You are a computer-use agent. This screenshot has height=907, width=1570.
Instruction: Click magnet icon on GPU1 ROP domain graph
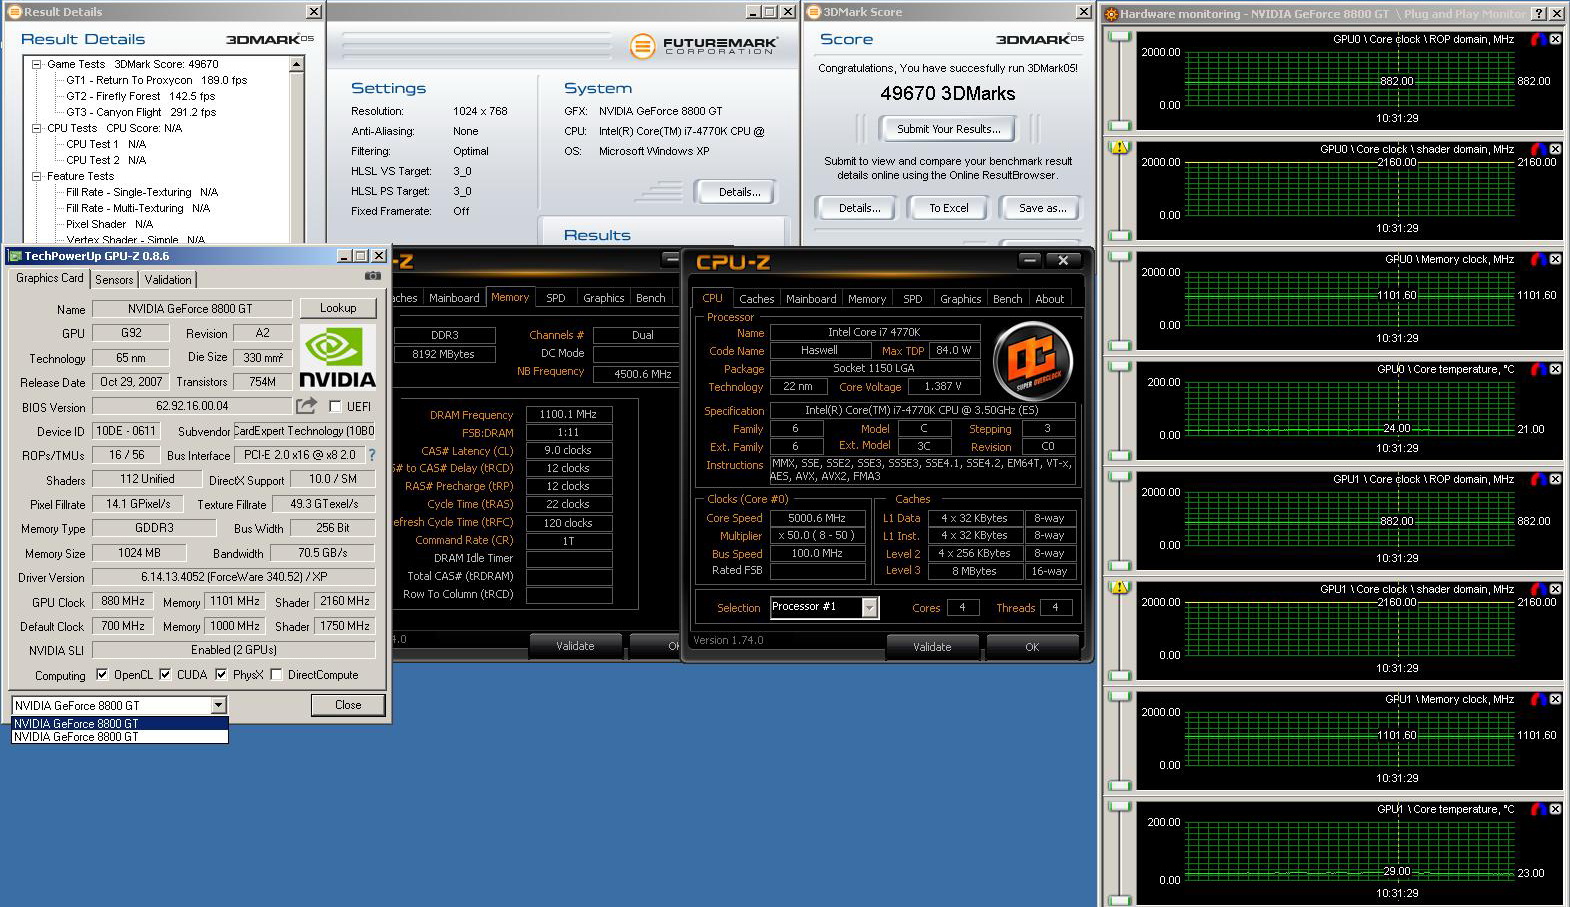pos(1540,479)
